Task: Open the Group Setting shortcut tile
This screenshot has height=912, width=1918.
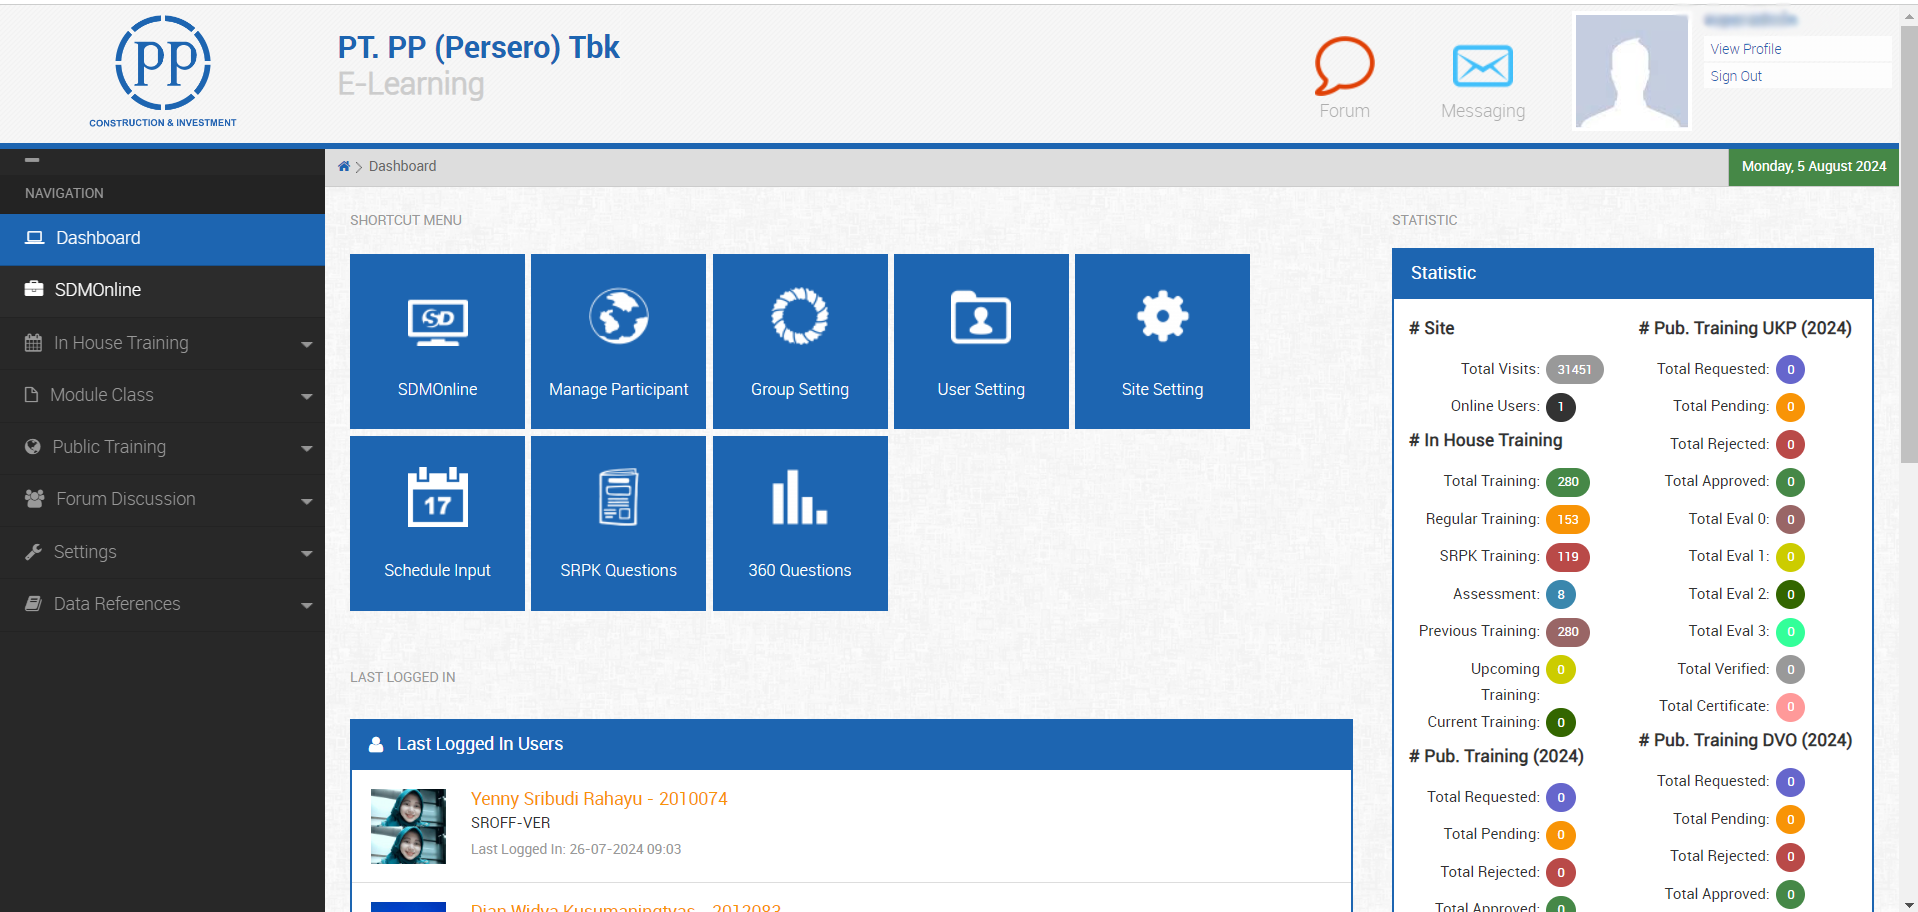Action: click(799, 341)
